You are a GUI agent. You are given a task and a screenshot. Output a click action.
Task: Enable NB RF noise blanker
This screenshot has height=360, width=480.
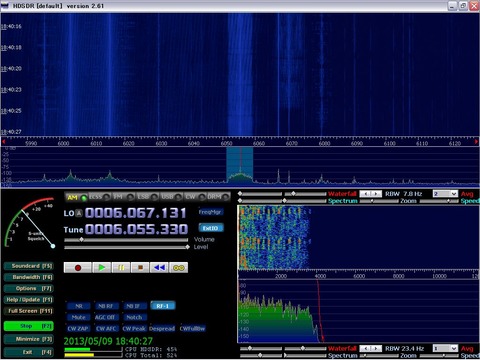(x=106, y=306)
